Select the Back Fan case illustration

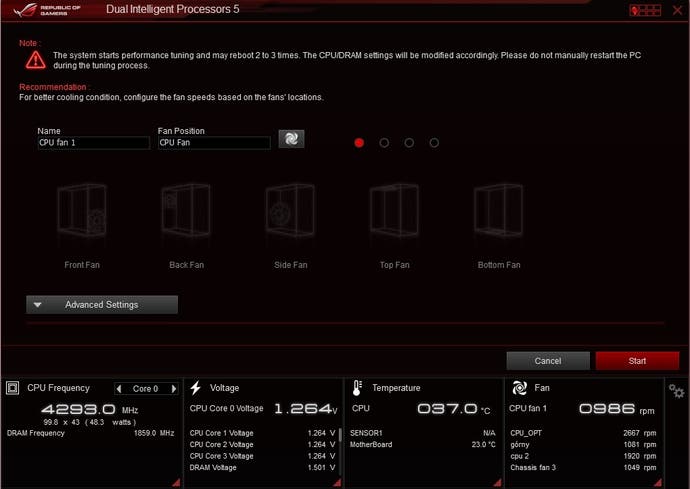point(186,210)
